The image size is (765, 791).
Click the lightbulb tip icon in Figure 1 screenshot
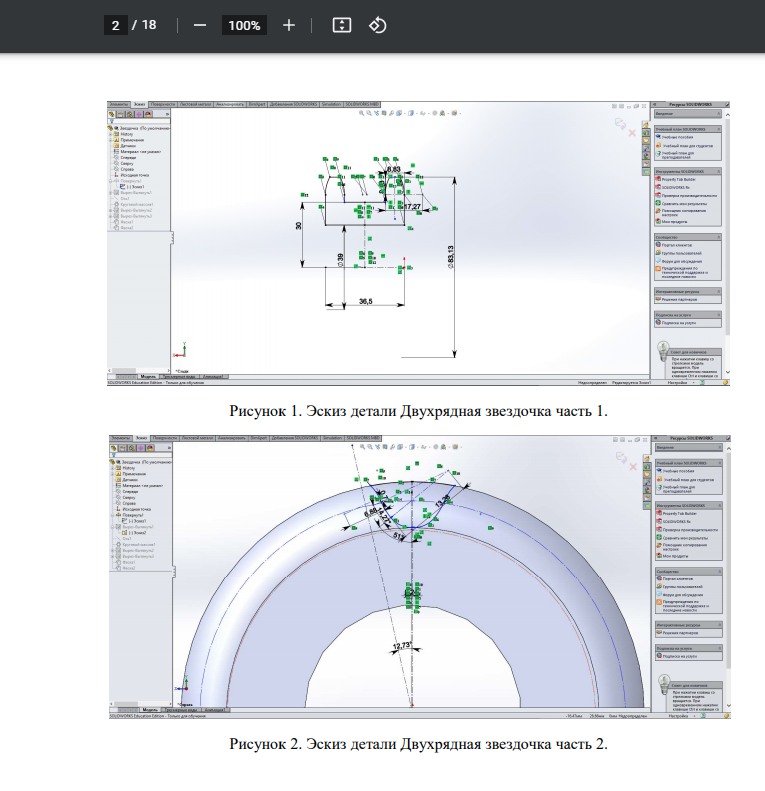(663, 351)
